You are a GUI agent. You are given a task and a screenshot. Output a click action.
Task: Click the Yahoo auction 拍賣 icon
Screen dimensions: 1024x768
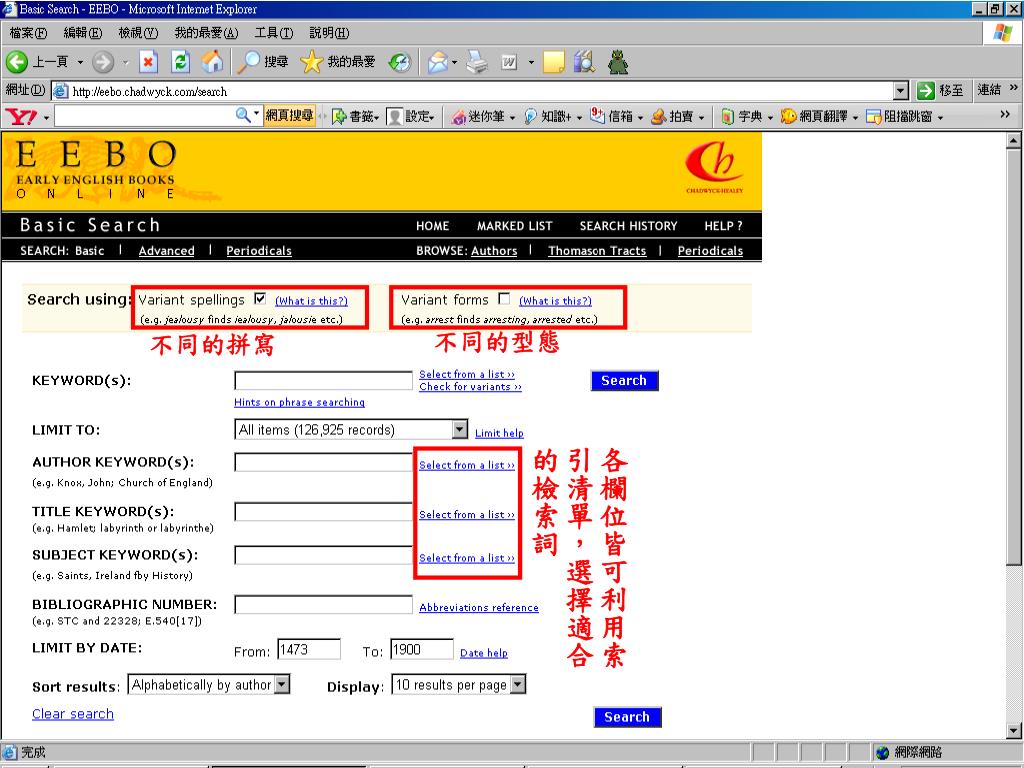point(659,117)
